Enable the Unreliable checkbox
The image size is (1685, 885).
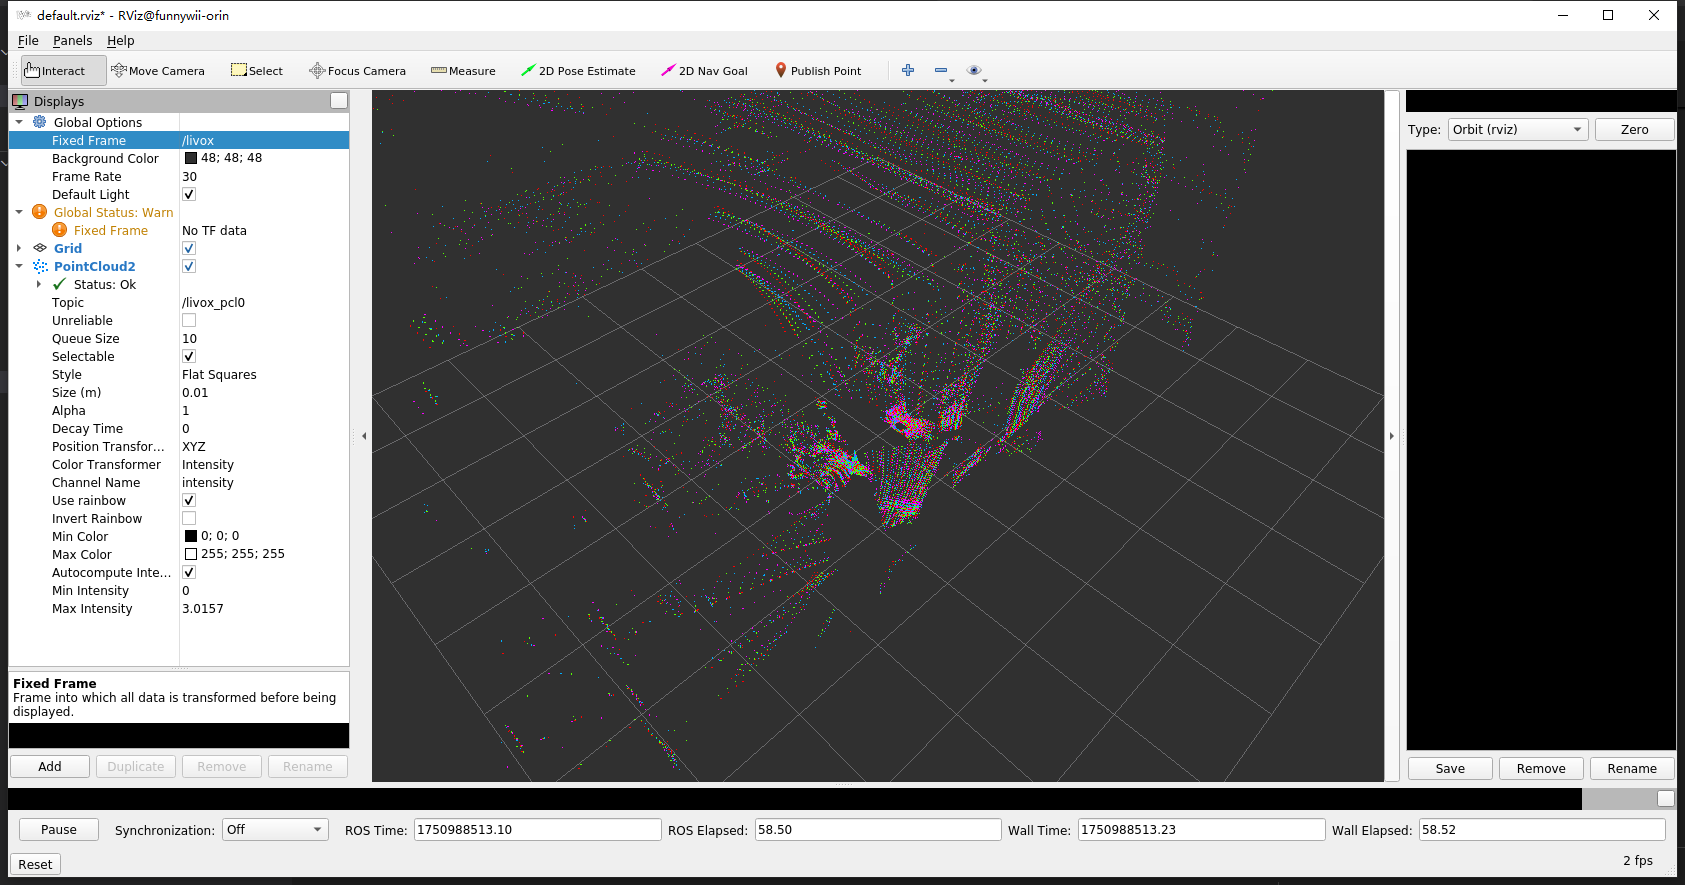[x=189, y=320]
